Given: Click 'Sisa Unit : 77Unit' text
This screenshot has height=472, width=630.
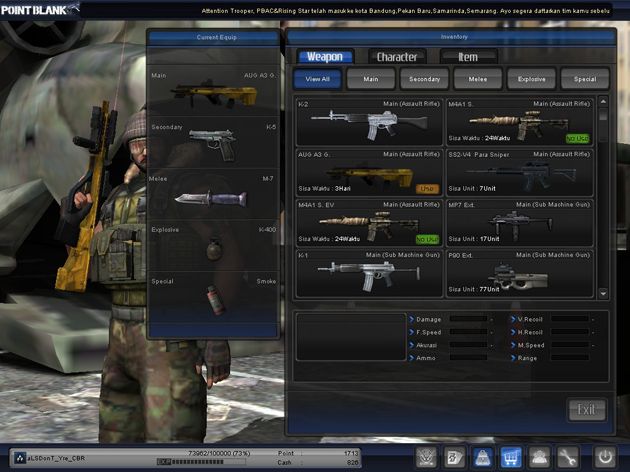Looking at the screenshot, I should tap(474, 289).
